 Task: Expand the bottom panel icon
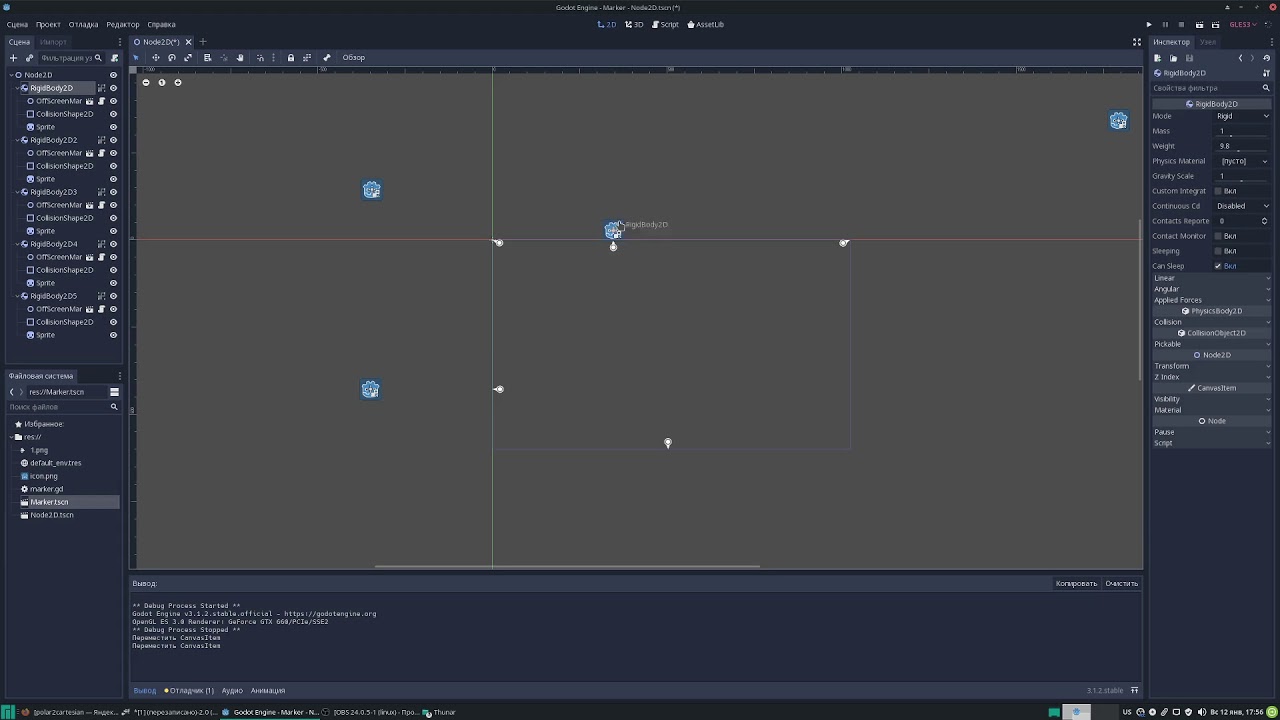click(1135, 690)
